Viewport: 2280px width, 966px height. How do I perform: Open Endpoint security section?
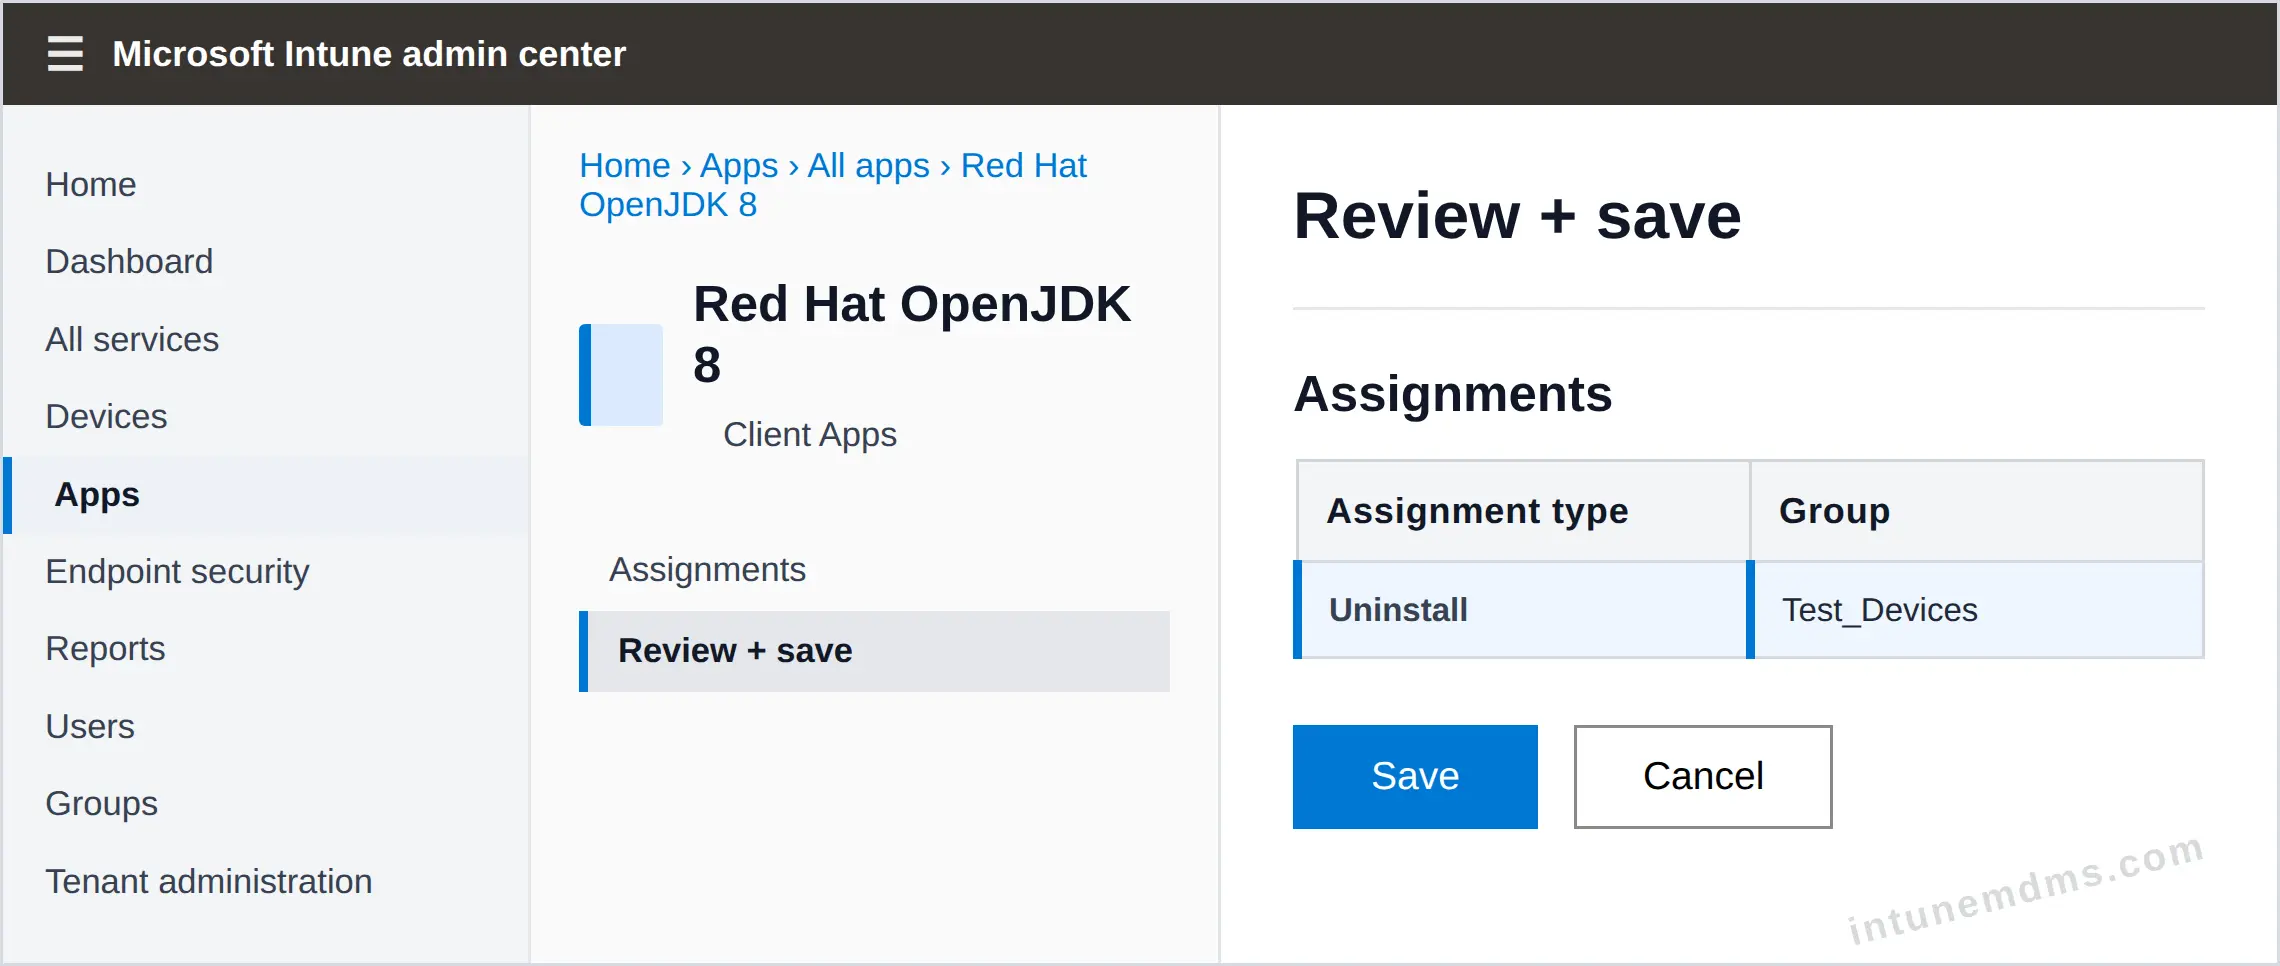177,571
